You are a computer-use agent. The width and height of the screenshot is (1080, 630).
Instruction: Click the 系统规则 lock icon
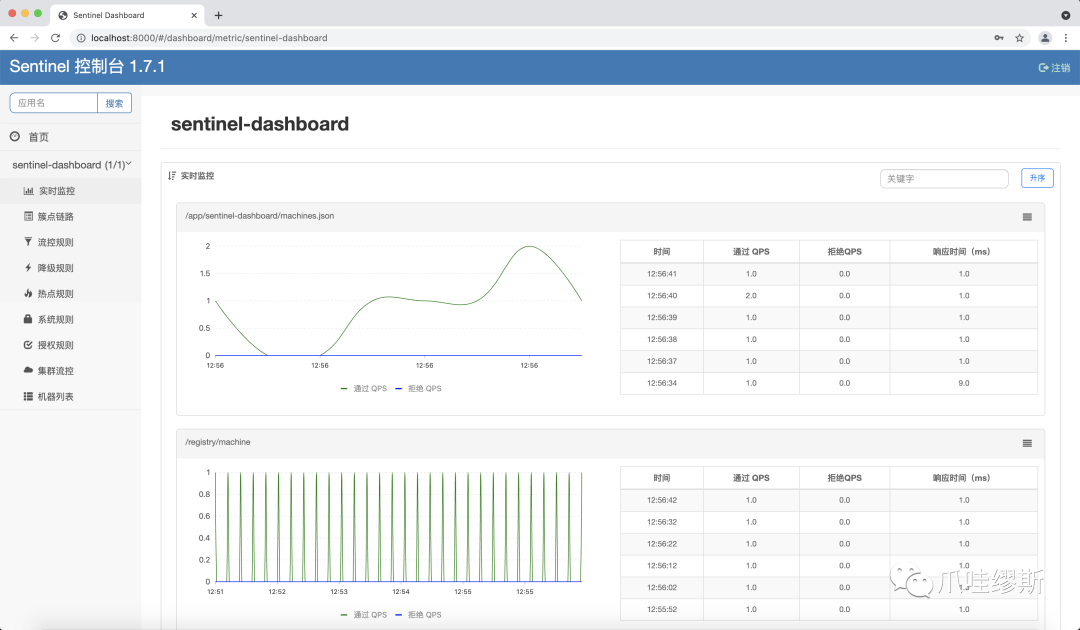(x=28, y=319)
